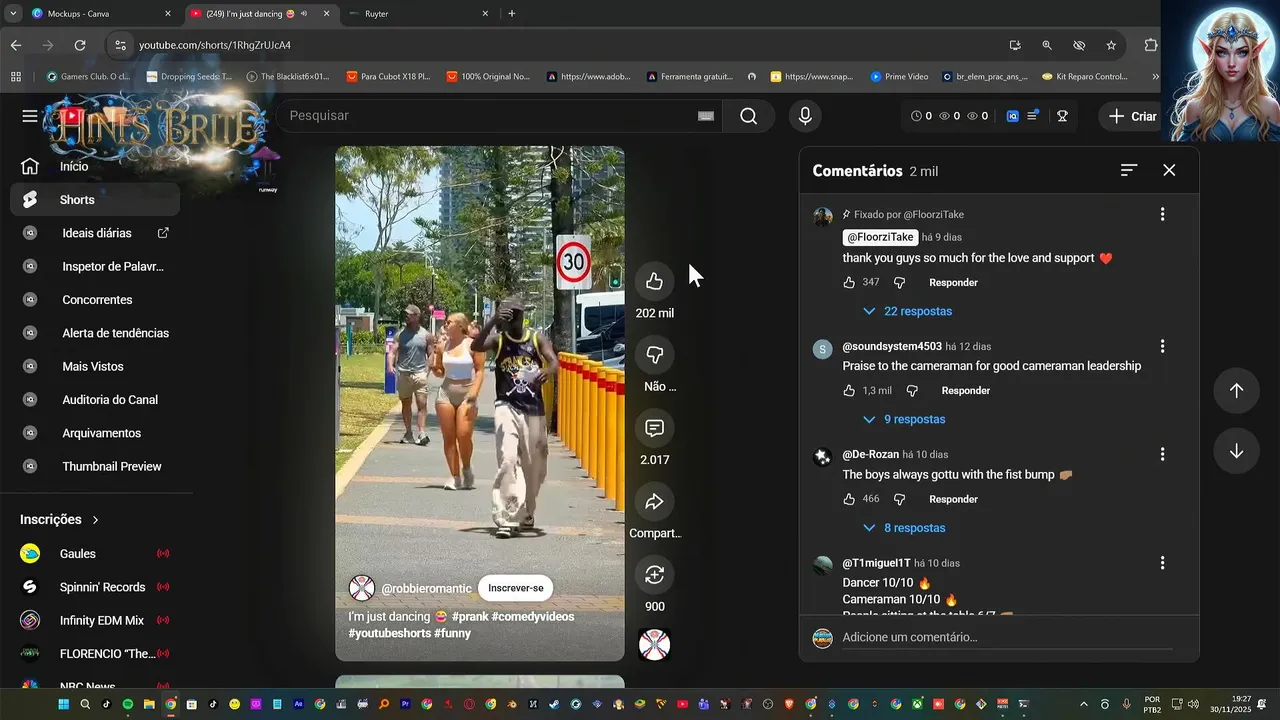
Task: Subscribe with Inscrever-se button
Action: [x=515, y=588]
